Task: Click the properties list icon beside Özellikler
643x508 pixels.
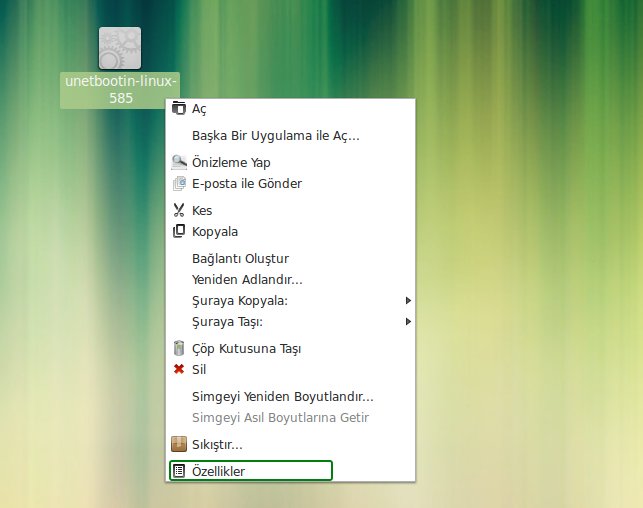Action: pos(179,471)
